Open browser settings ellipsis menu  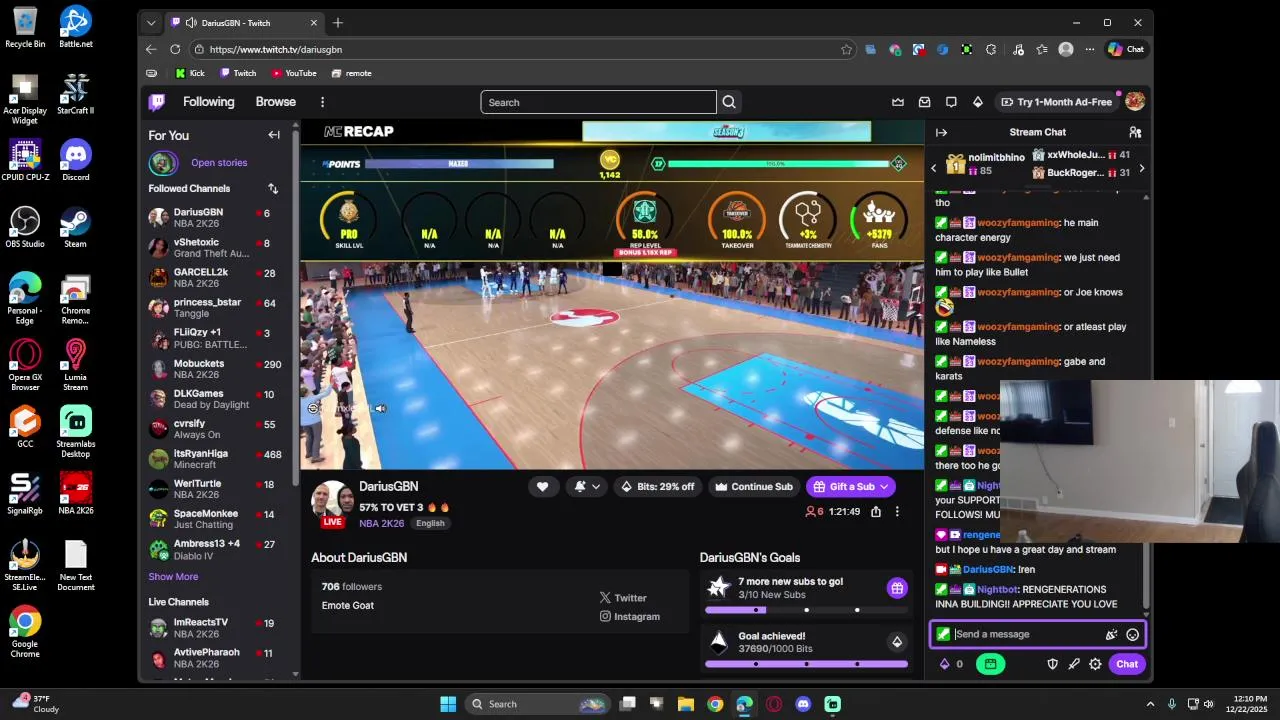click(1091, 49)
